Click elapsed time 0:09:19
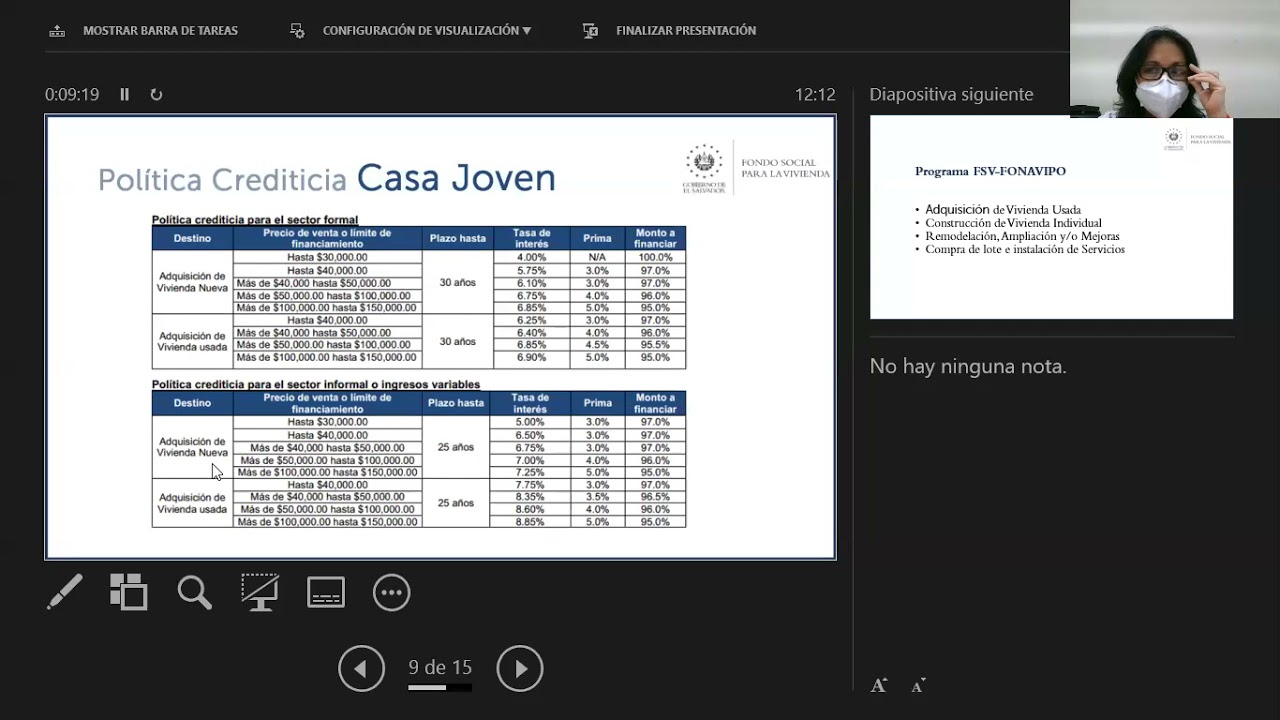 (x=72, y=94)
